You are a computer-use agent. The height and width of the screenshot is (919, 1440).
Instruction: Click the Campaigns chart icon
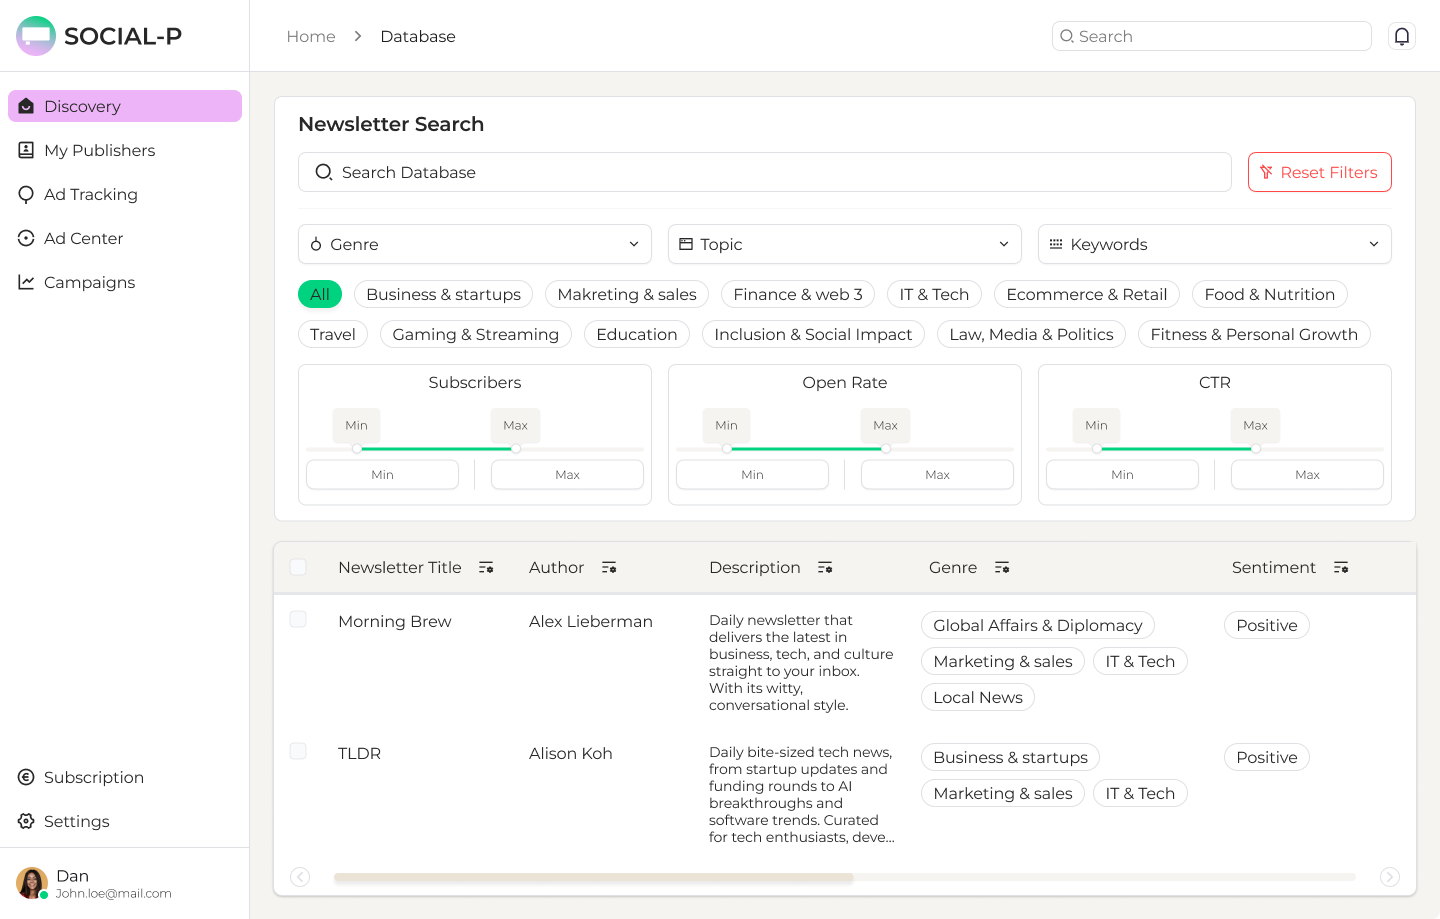(x=26, y=282)
